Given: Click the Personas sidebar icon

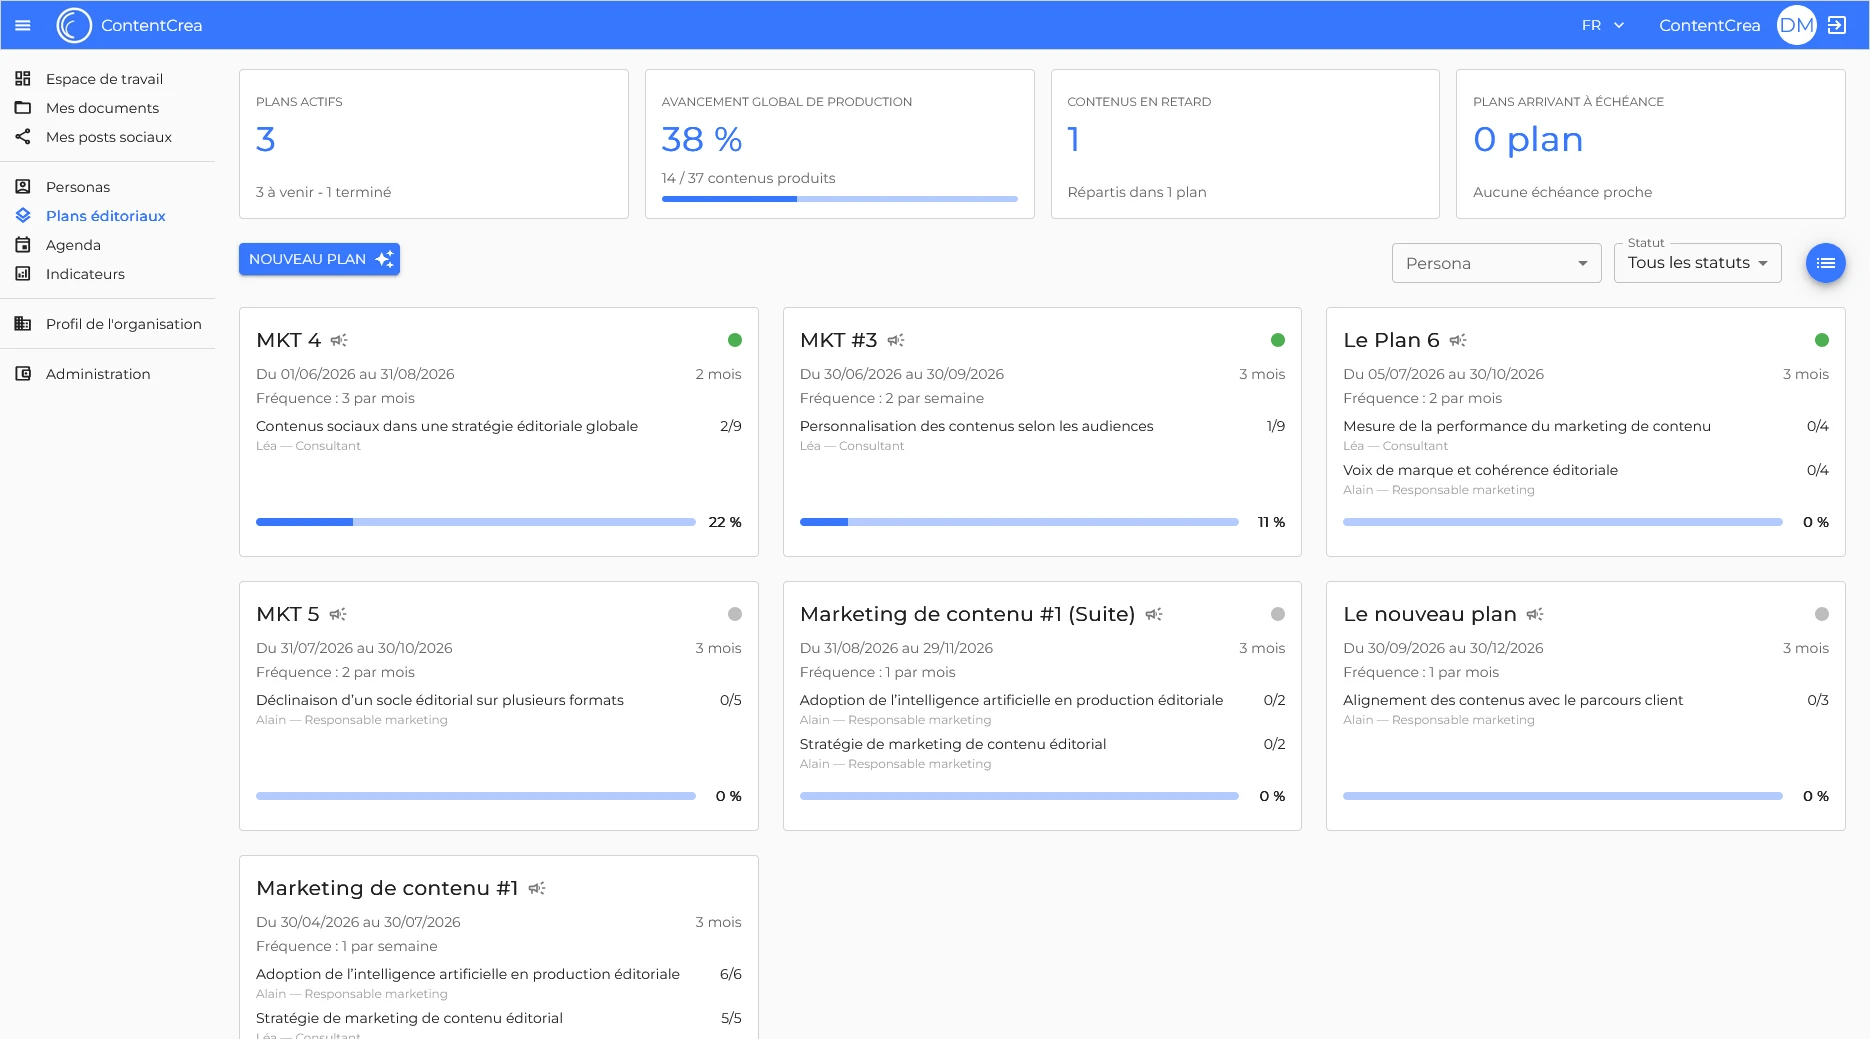Looking at the screenshot, I should point(23,186).
